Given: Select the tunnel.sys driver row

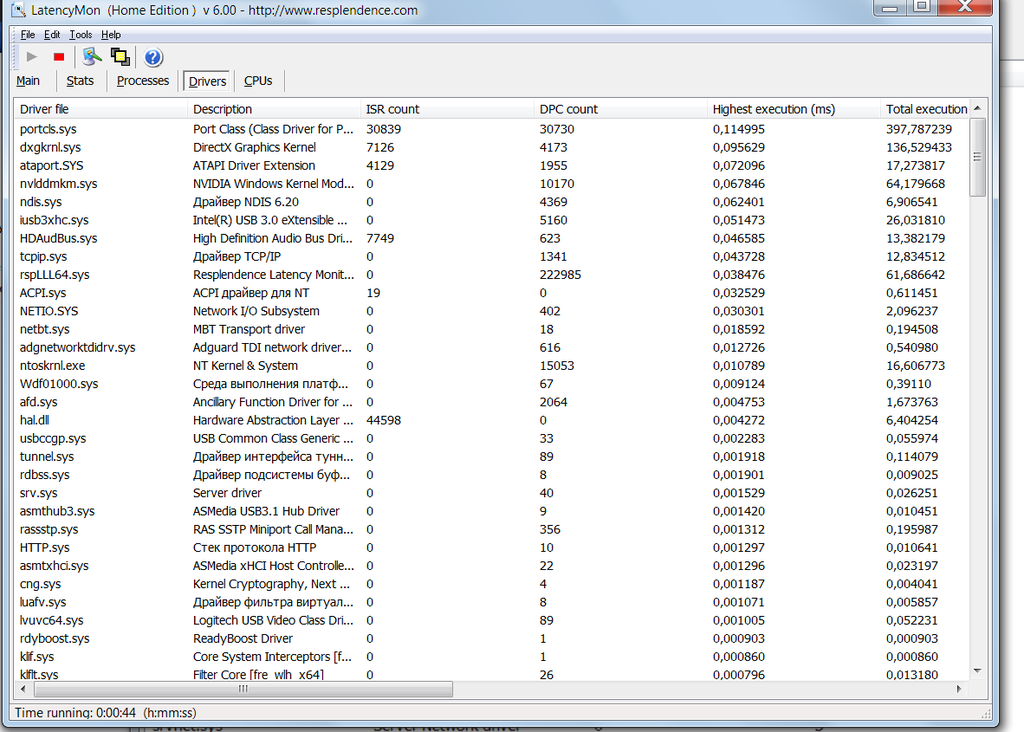Looking at the screenshot, I should [492, 457].
